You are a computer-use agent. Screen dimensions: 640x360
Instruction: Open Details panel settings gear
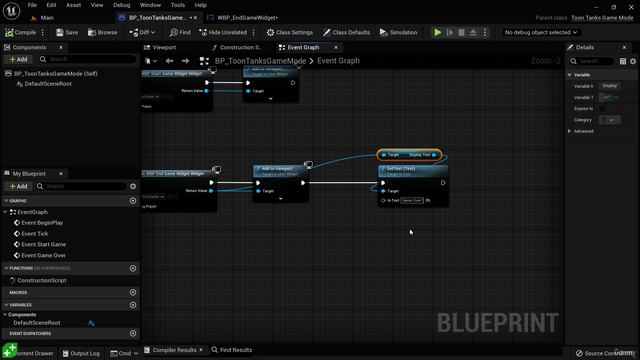coord(633,61)
